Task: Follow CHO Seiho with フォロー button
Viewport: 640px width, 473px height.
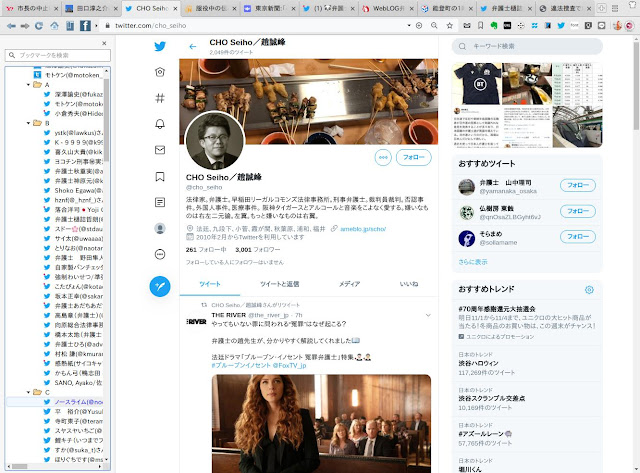Action: [413, 158]
